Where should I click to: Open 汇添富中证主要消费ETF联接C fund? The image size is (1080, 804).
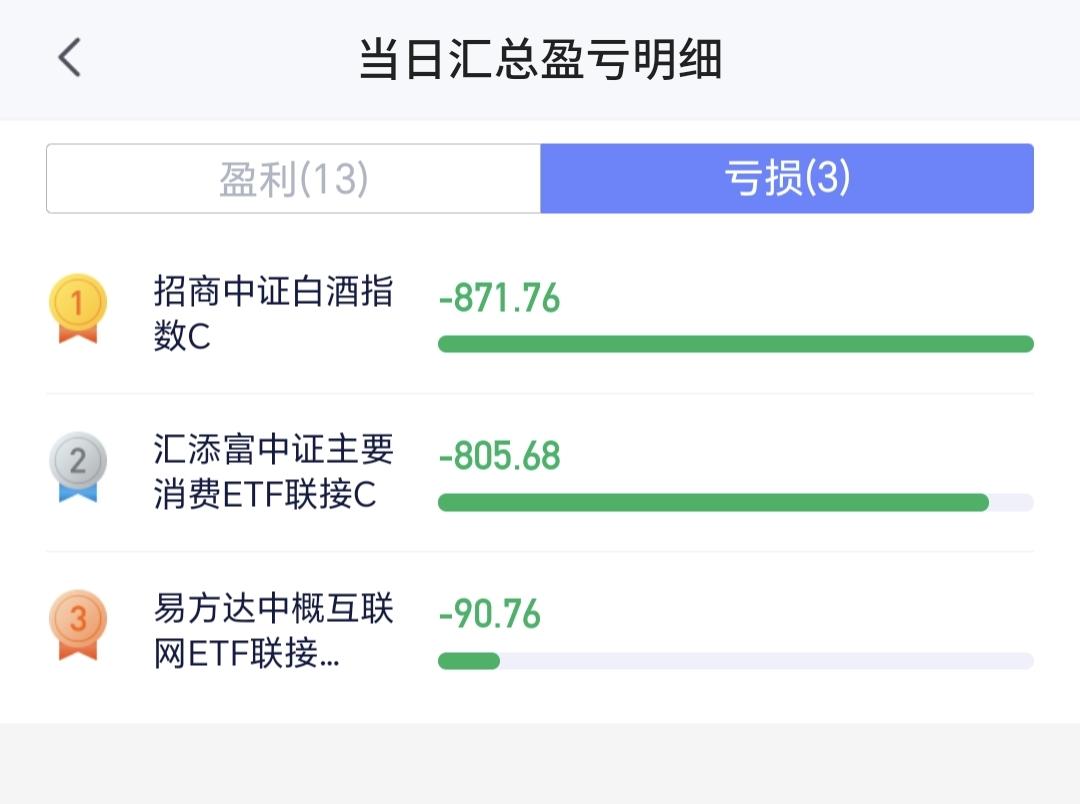(273, 471)
